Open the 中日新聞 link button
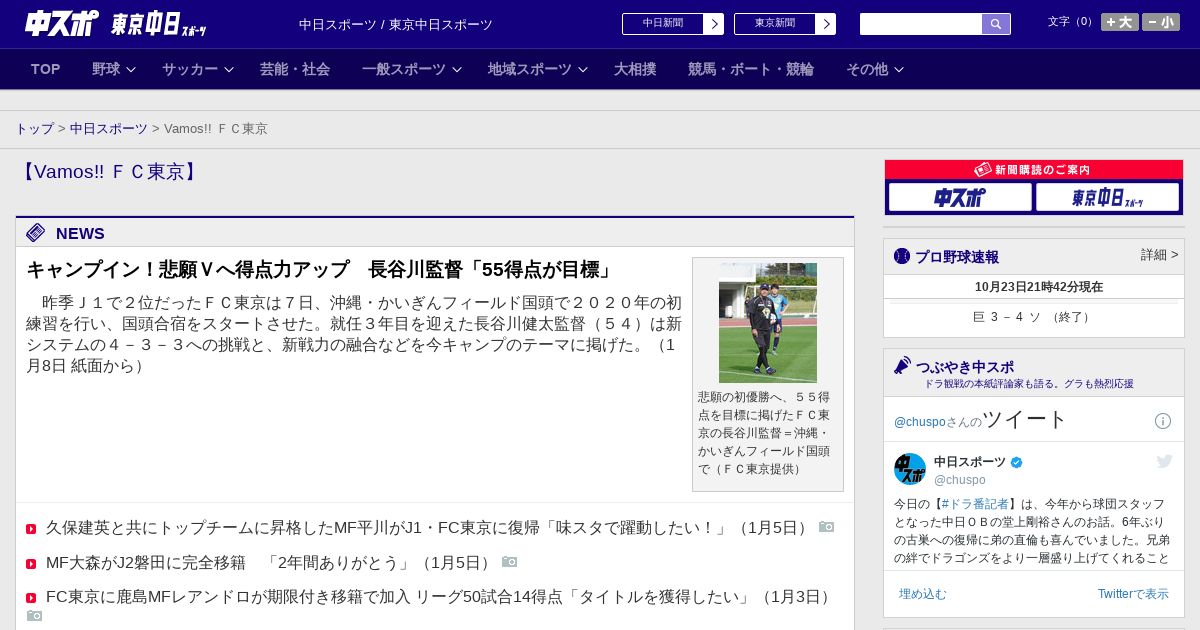The width and height of the screenshot is (1200, 630). click(663, 24)
